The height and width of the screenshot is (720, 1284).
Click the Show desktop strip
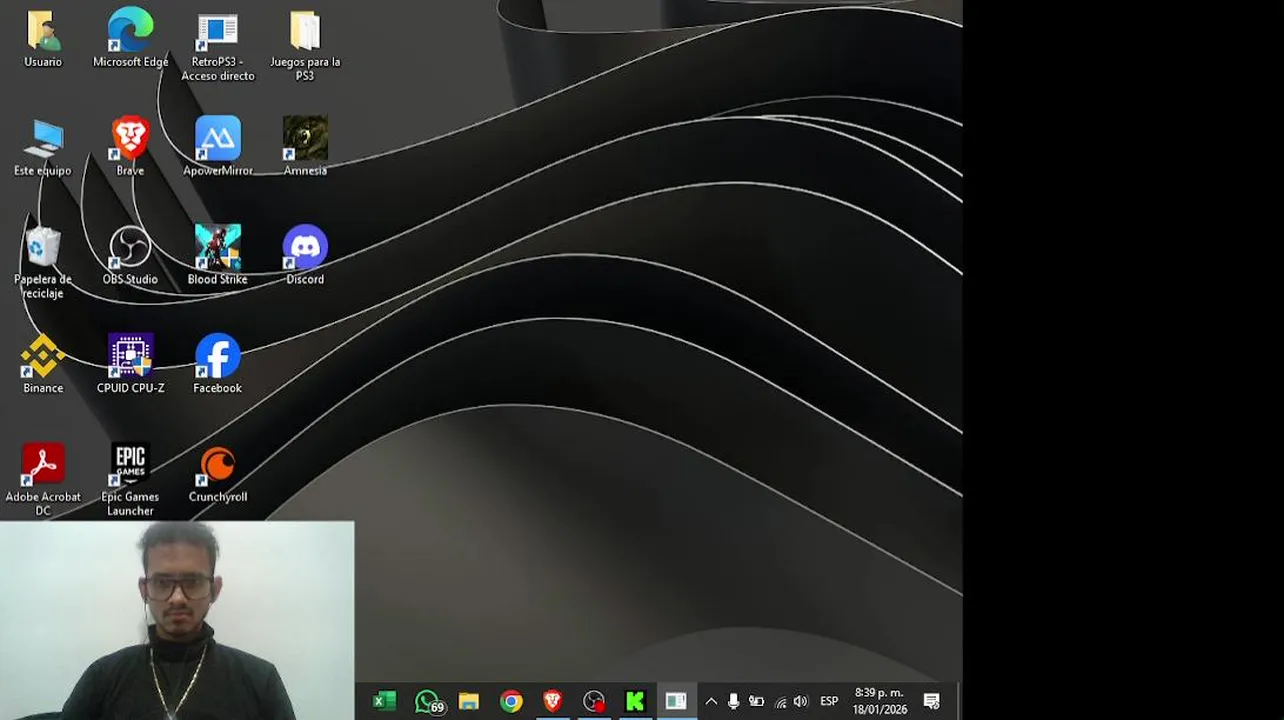(959, 702)
